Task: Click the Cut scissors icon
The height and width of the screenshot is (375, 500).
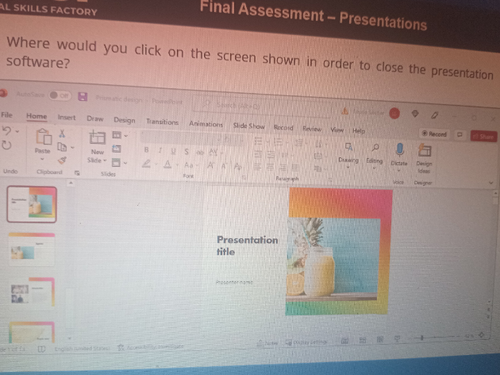Action: click(x=62, y=134)
